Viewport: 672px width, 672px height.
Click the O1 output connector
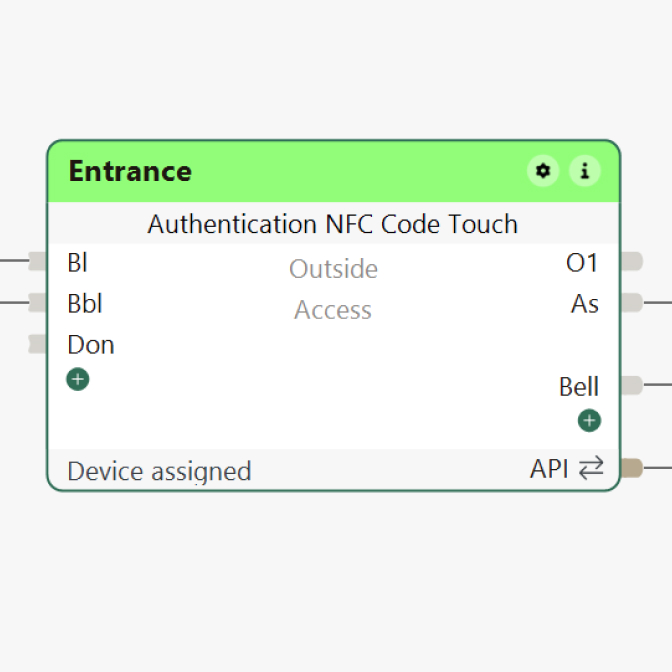tap(631, 262)
